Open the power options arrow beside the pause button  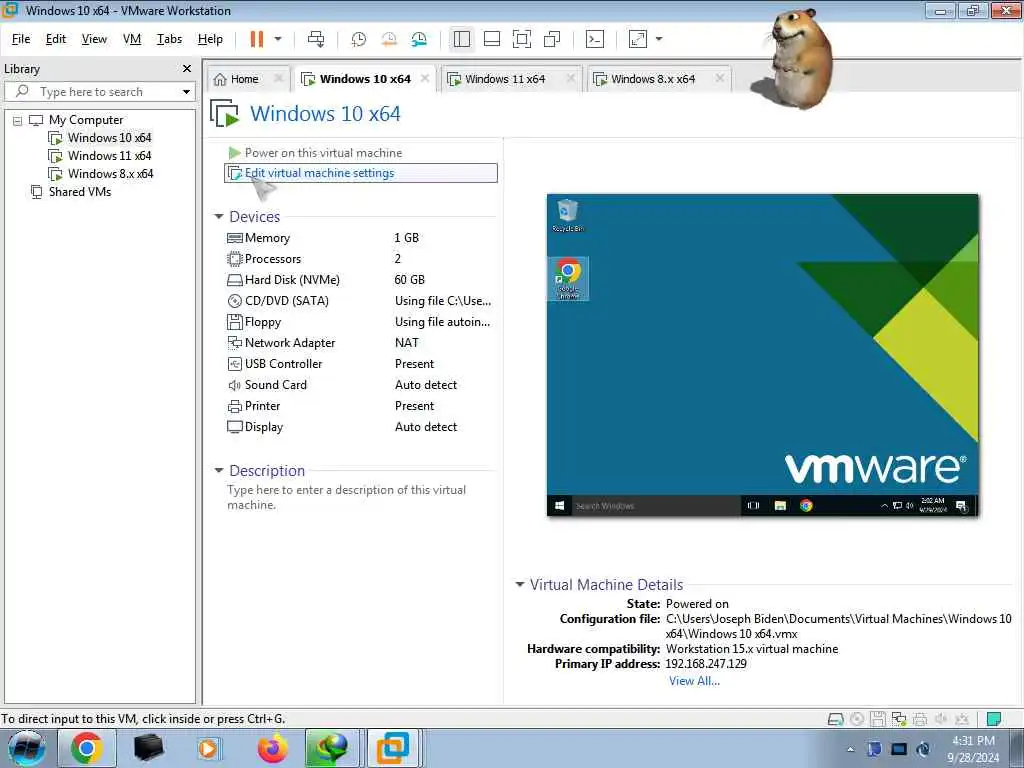(278, 39)
